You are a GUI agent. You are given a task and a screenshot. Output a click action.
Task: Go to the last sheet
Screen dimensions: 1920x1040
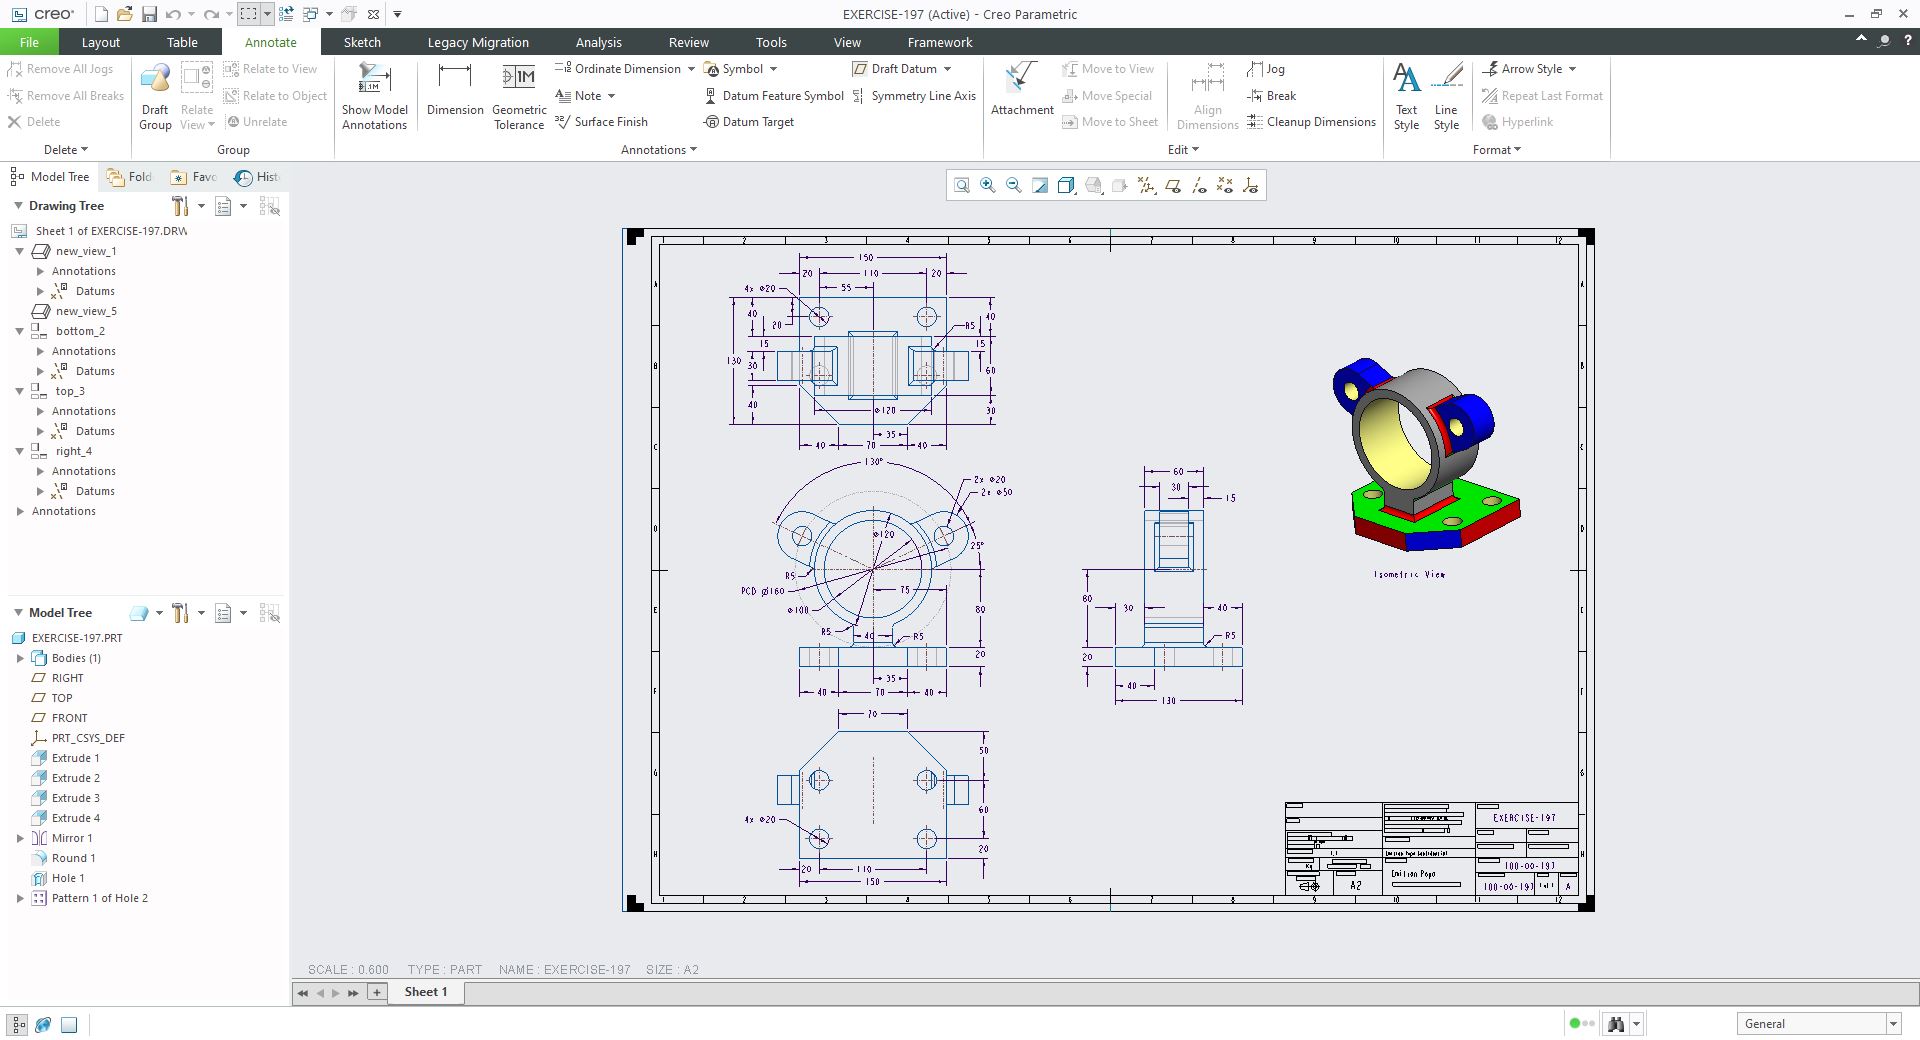[x=353, y=993]
